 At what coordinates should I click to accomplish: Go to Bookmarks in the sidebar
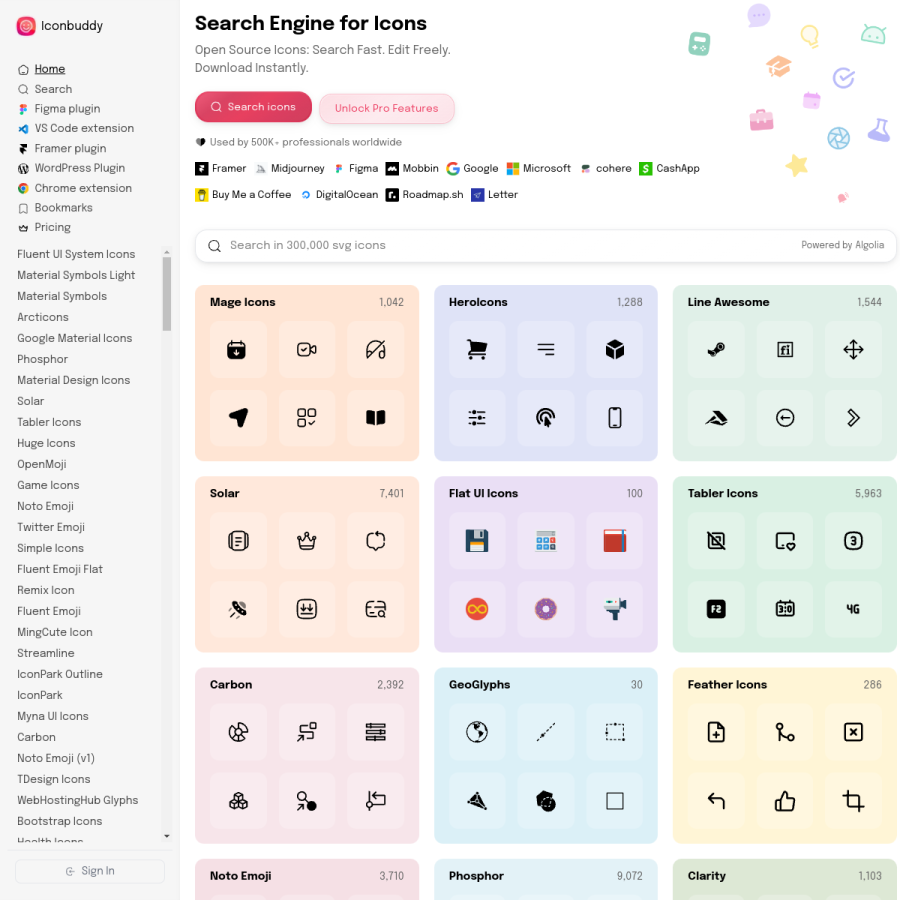(x=63, y=208)
